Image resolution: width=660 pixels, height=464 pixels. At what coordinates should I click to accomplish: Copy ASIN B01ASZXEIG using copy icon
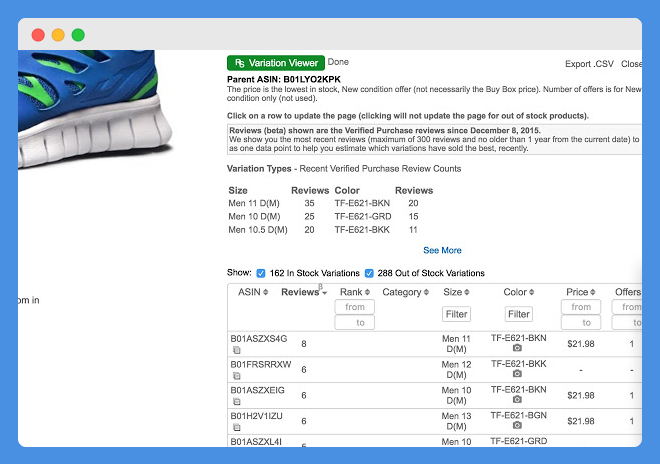[237, 401]
